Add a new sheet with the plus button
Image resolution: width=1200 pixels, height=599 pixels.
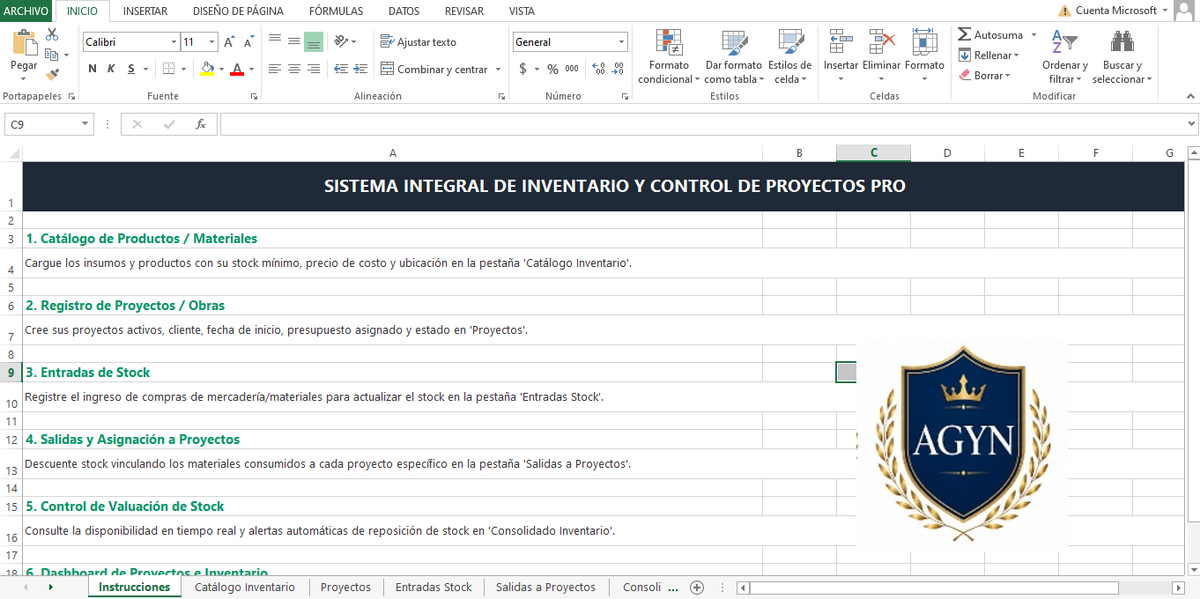pos(697,587)
